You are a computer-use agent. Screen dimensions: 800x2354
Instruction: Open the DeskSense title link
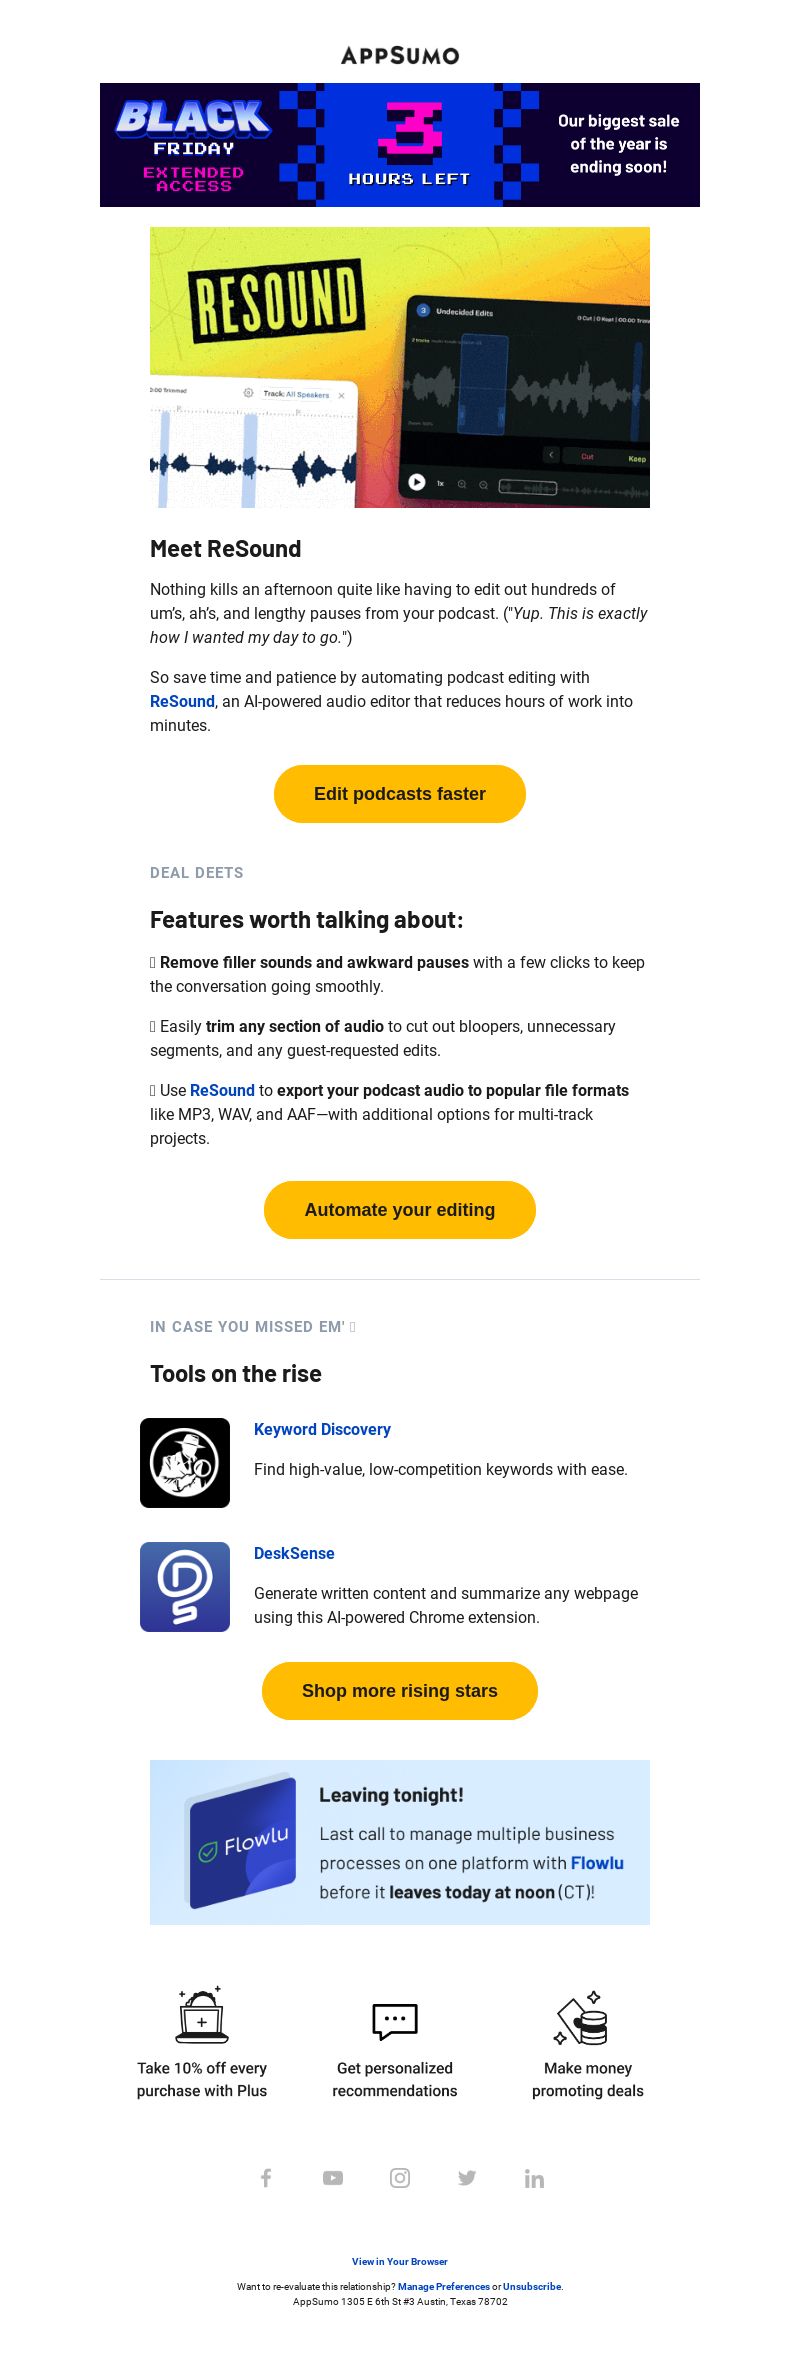tap(294, 1554)
